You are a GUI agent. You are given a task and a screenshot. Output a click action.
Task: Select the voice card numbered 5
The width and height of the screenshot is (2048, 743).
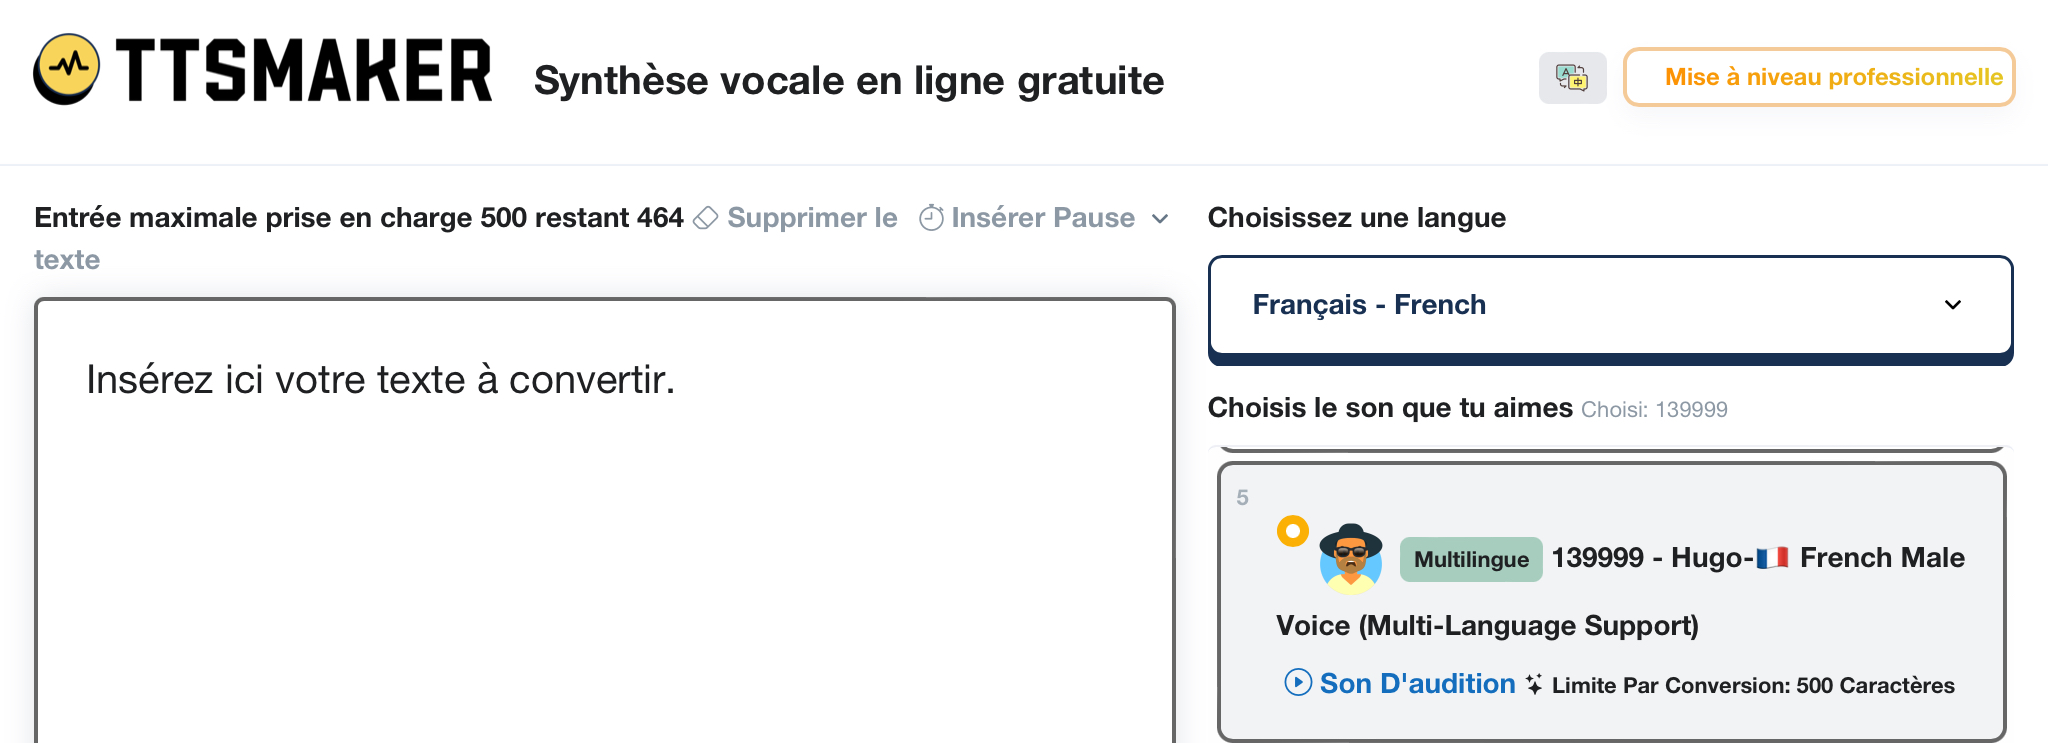[x=1610, y=600]
